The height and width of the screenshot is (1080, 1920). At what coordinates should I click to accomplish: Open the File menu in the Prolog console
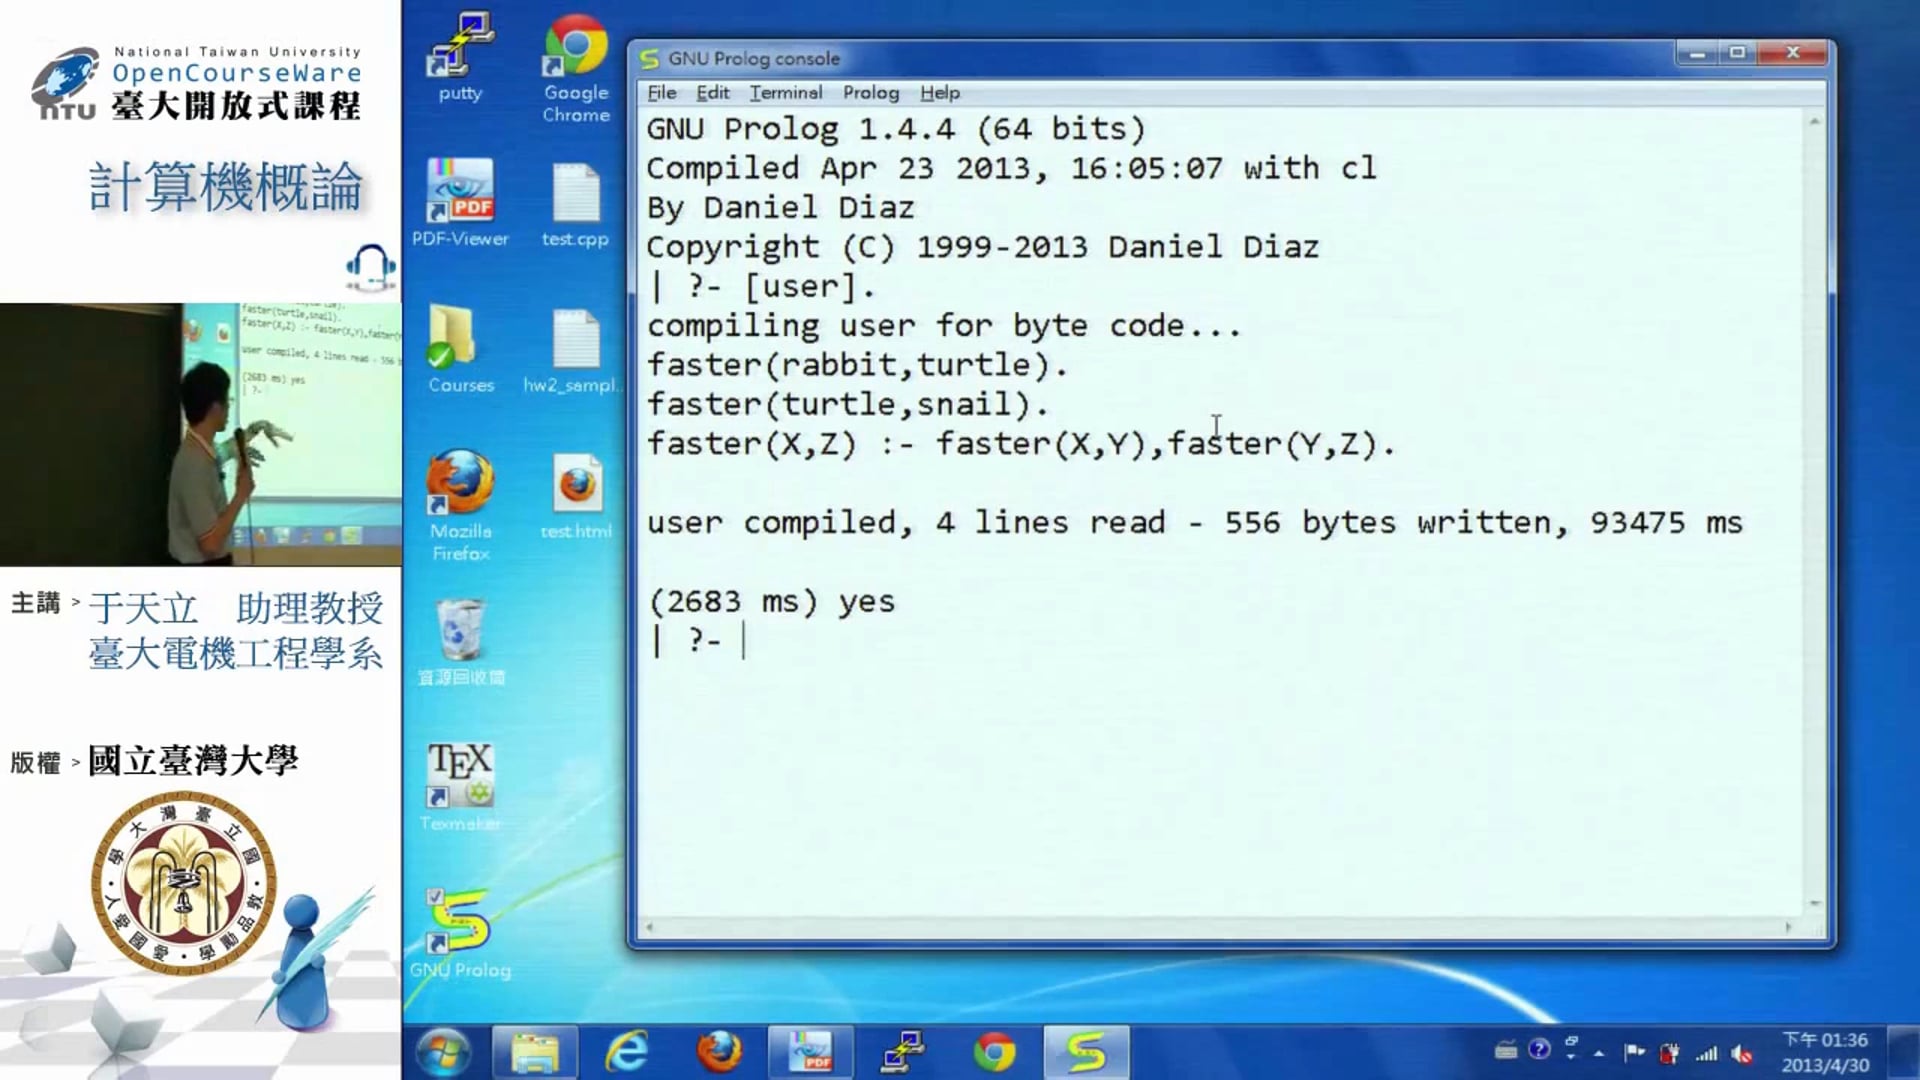[661, 92]
